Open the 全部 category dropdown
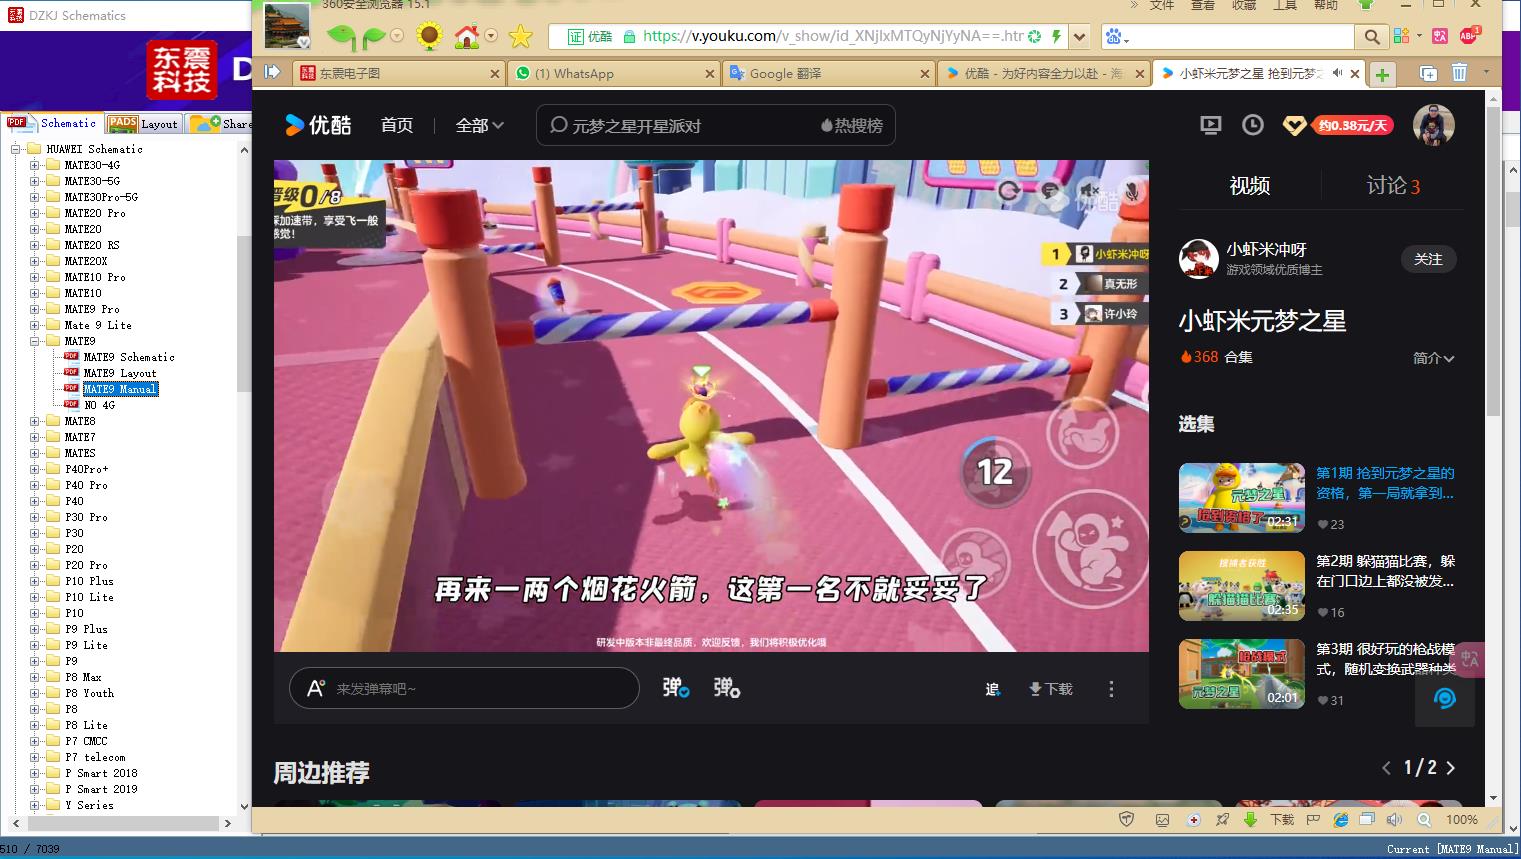The width and height of the screenshot is (1521, 859). point(479,125)
